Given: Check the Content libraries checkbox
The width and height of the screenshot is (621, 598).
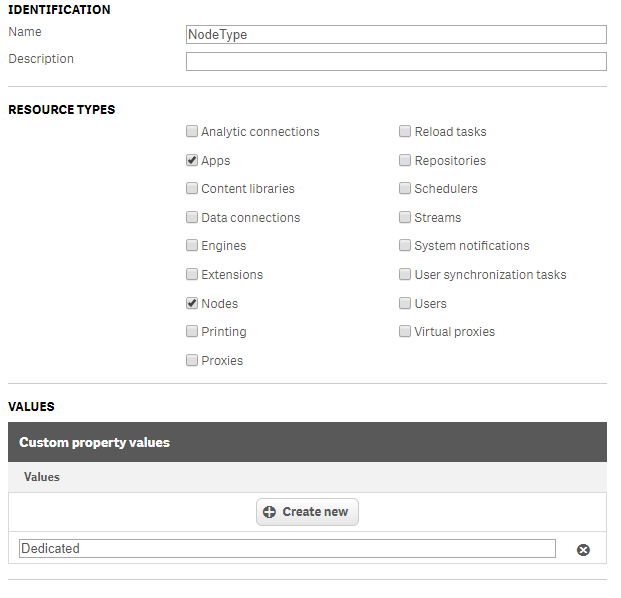Looking at the screenshot, I should 192,188.
